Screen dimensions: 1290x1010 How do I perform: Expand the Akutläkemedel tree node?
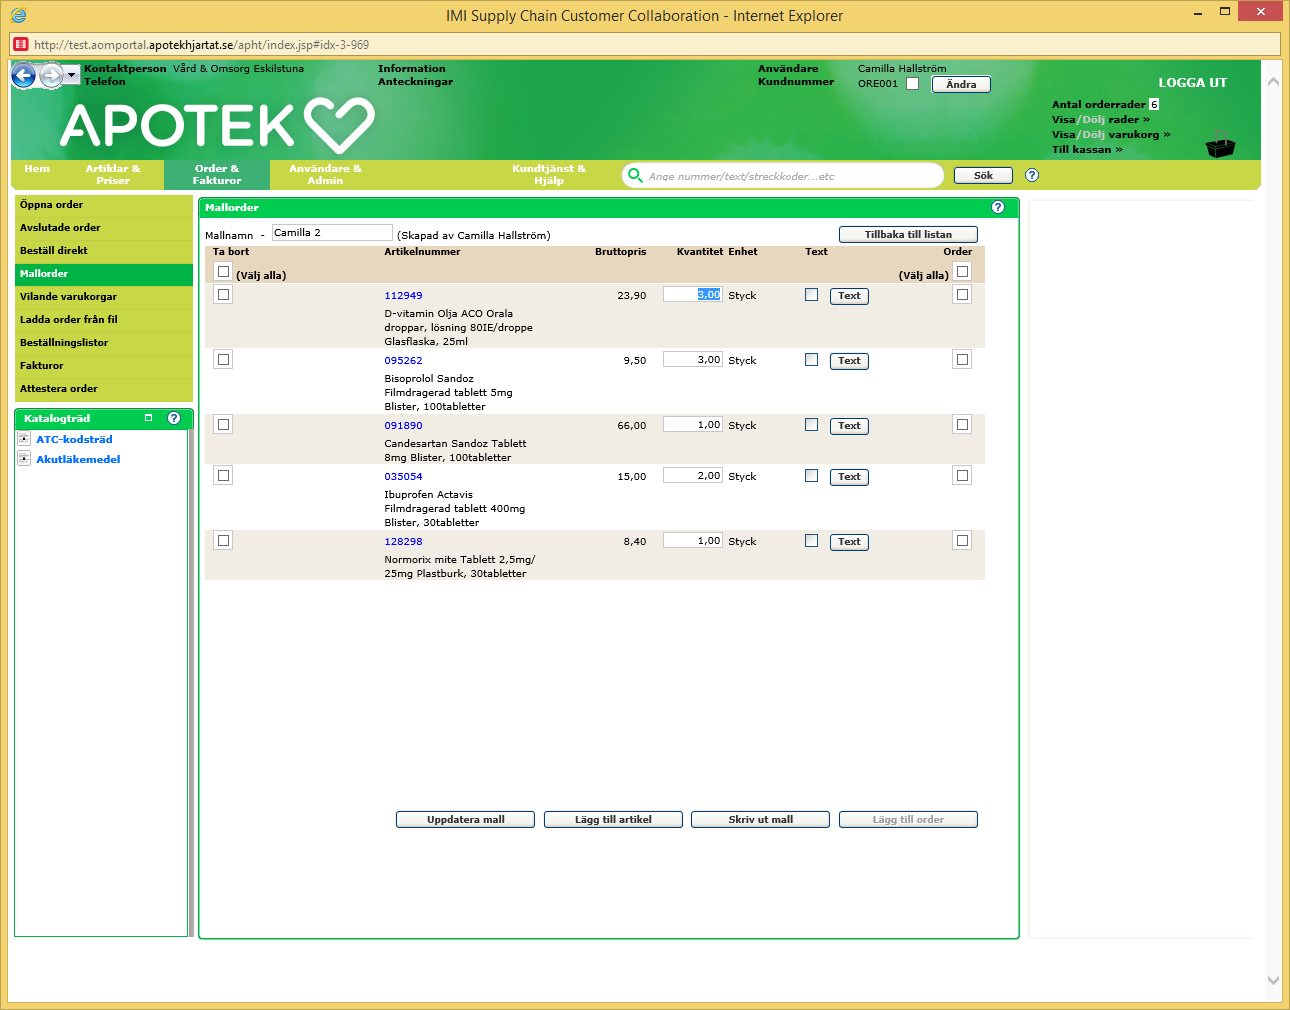(x=24, y=459)
